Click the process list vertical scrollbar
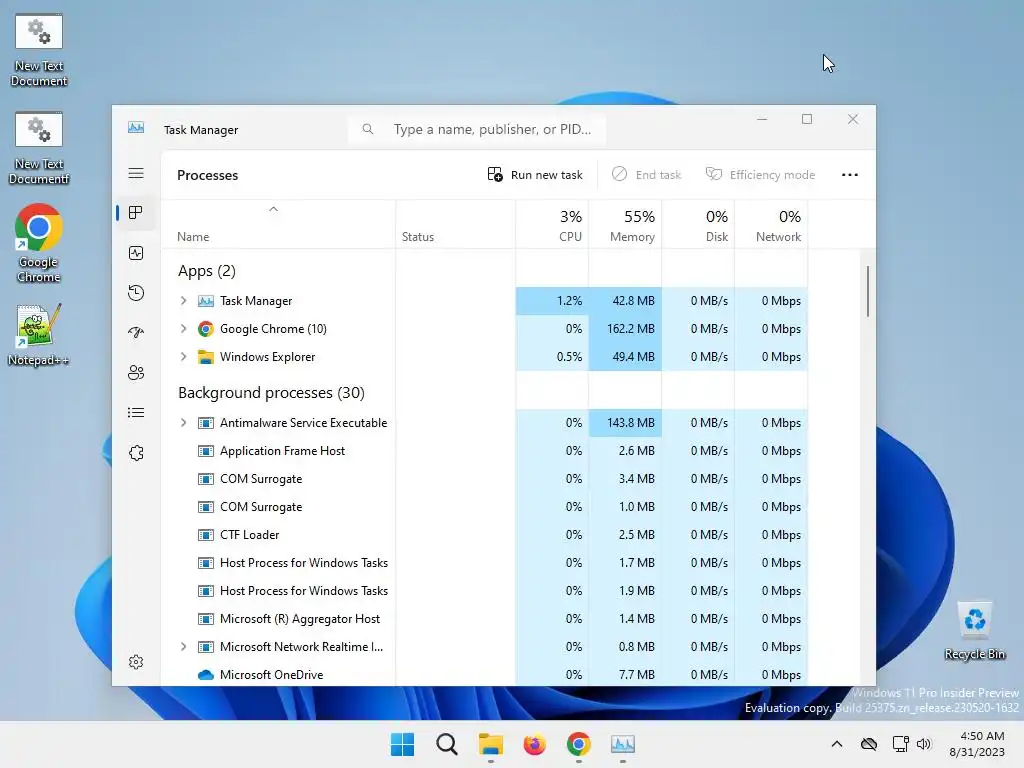 point(868,291)
